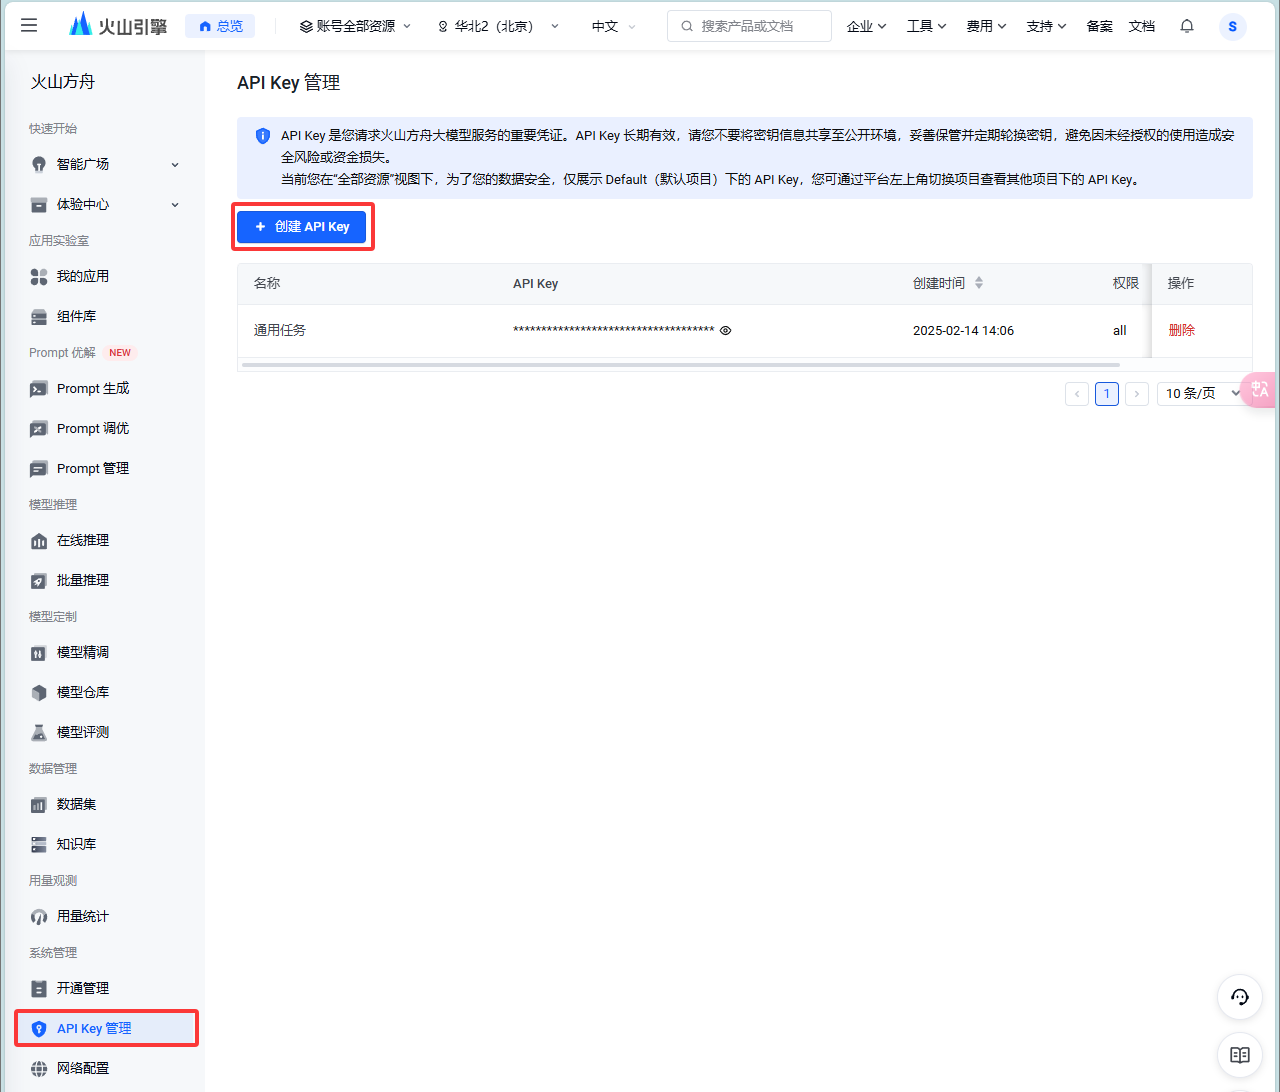Open the 网络配置 page
This screenshot has height=1092, width=1280.
point(81,1068)
